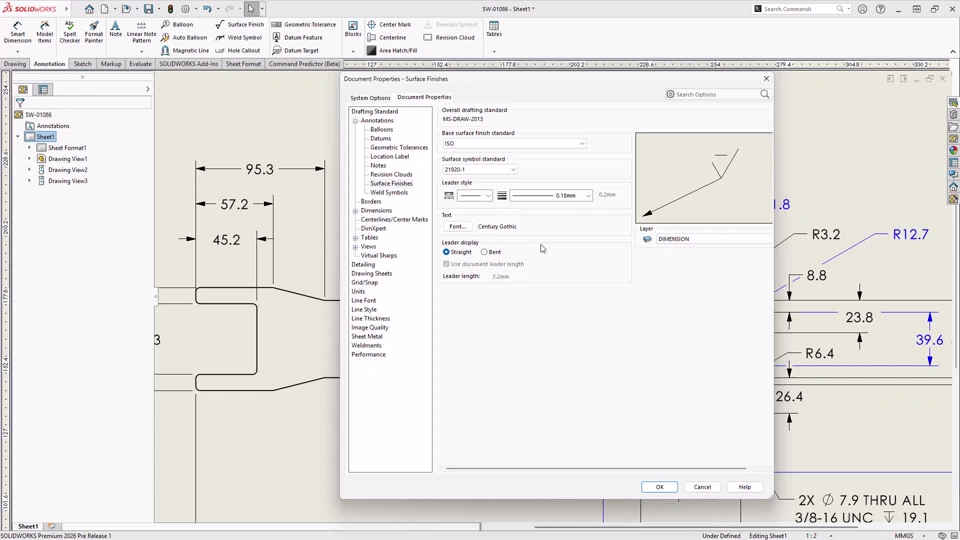Viewport: 960px width, 540px height.
Task: Toggle Use document leader length checkbox
Action: coord(447,264)
